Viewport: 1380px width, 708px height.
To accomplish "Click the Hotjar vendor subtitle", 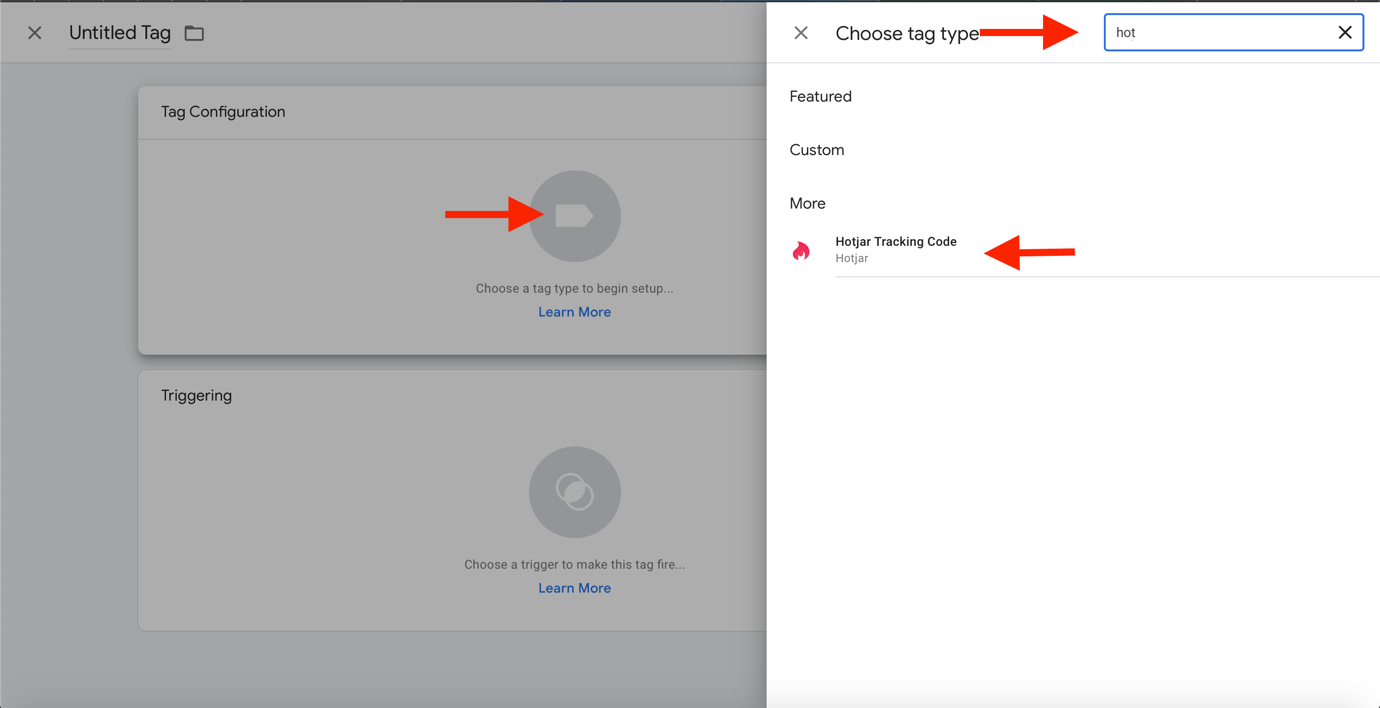I will coord(852,258).
